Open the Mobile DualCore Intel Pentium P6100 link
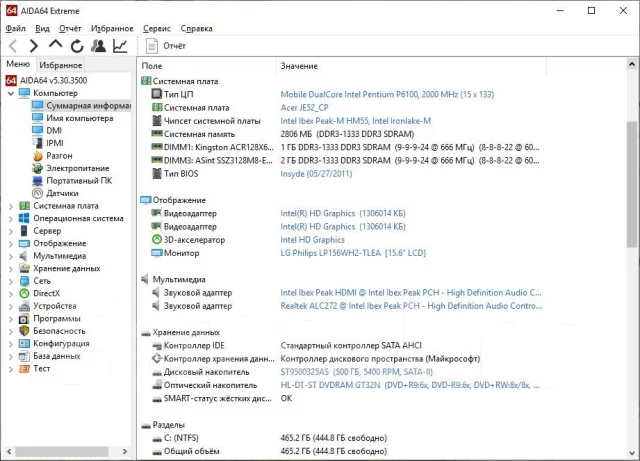The image size is (640, 461). (387, 94)
